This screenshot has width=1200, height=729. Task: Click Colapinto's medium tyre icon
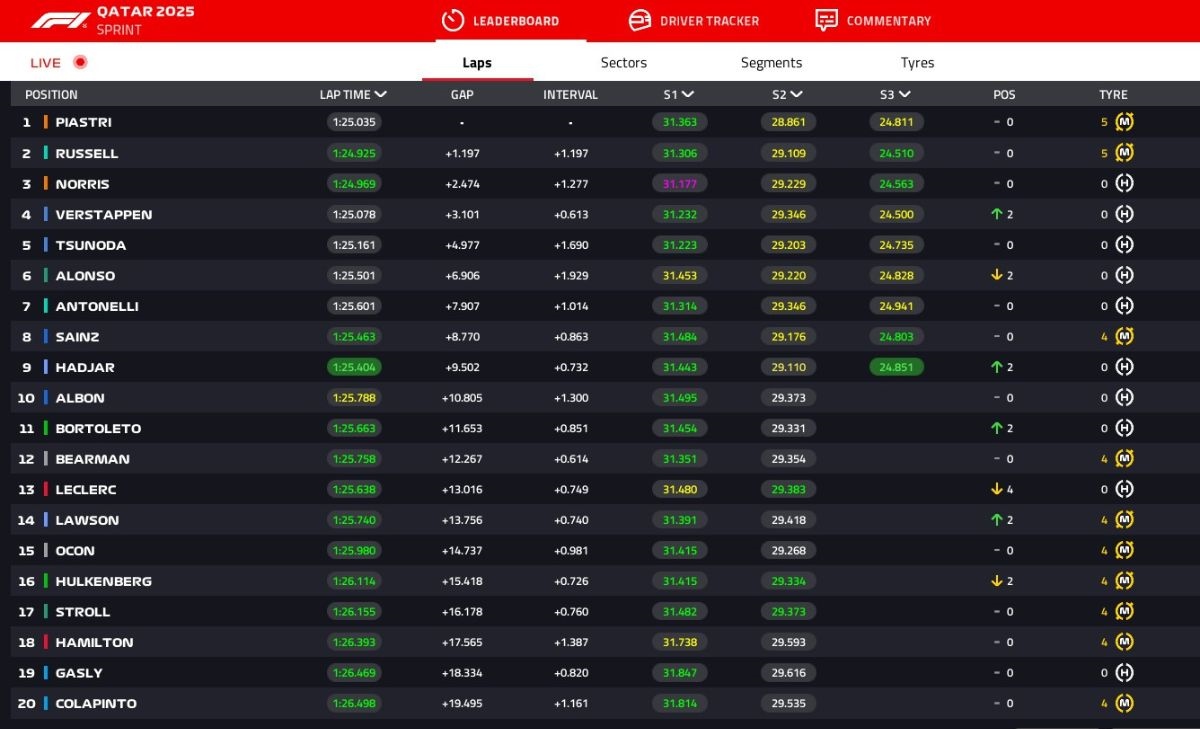(1124, 703)
